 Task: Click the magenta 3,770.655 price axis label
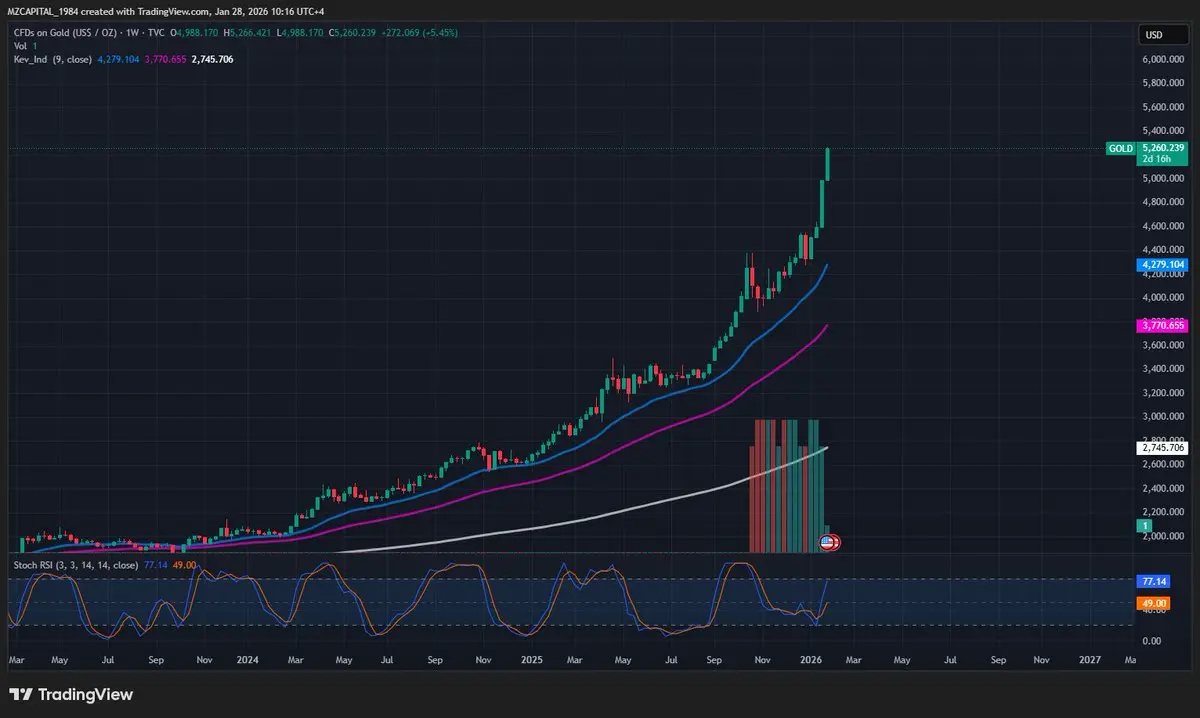coord(1163,326)
